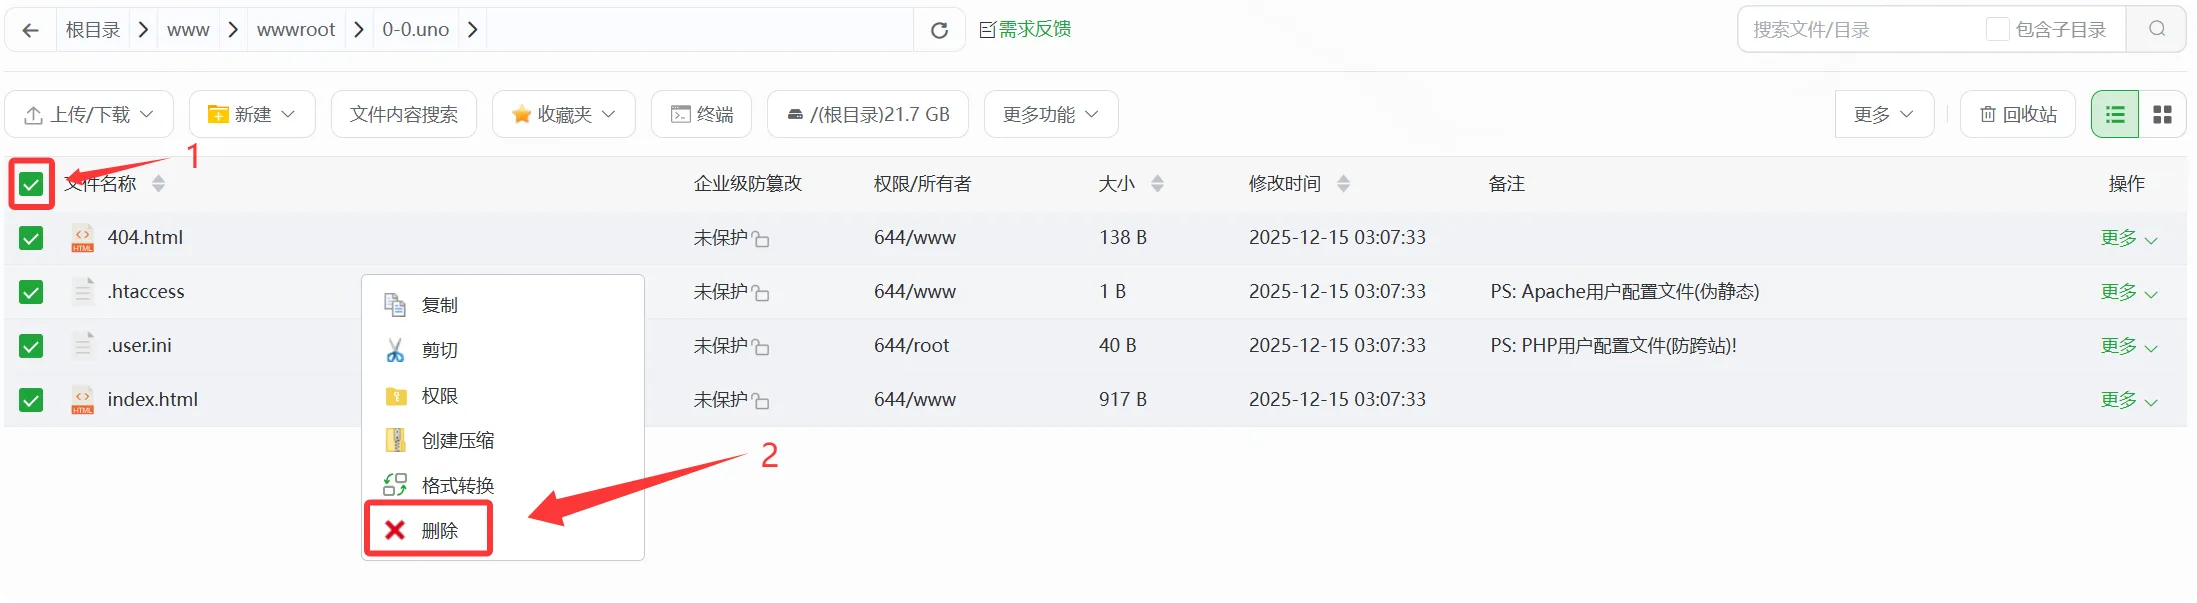Choose 格式转换 from context menu
This screenshot has height=603, width=2197.
(503, 485)
